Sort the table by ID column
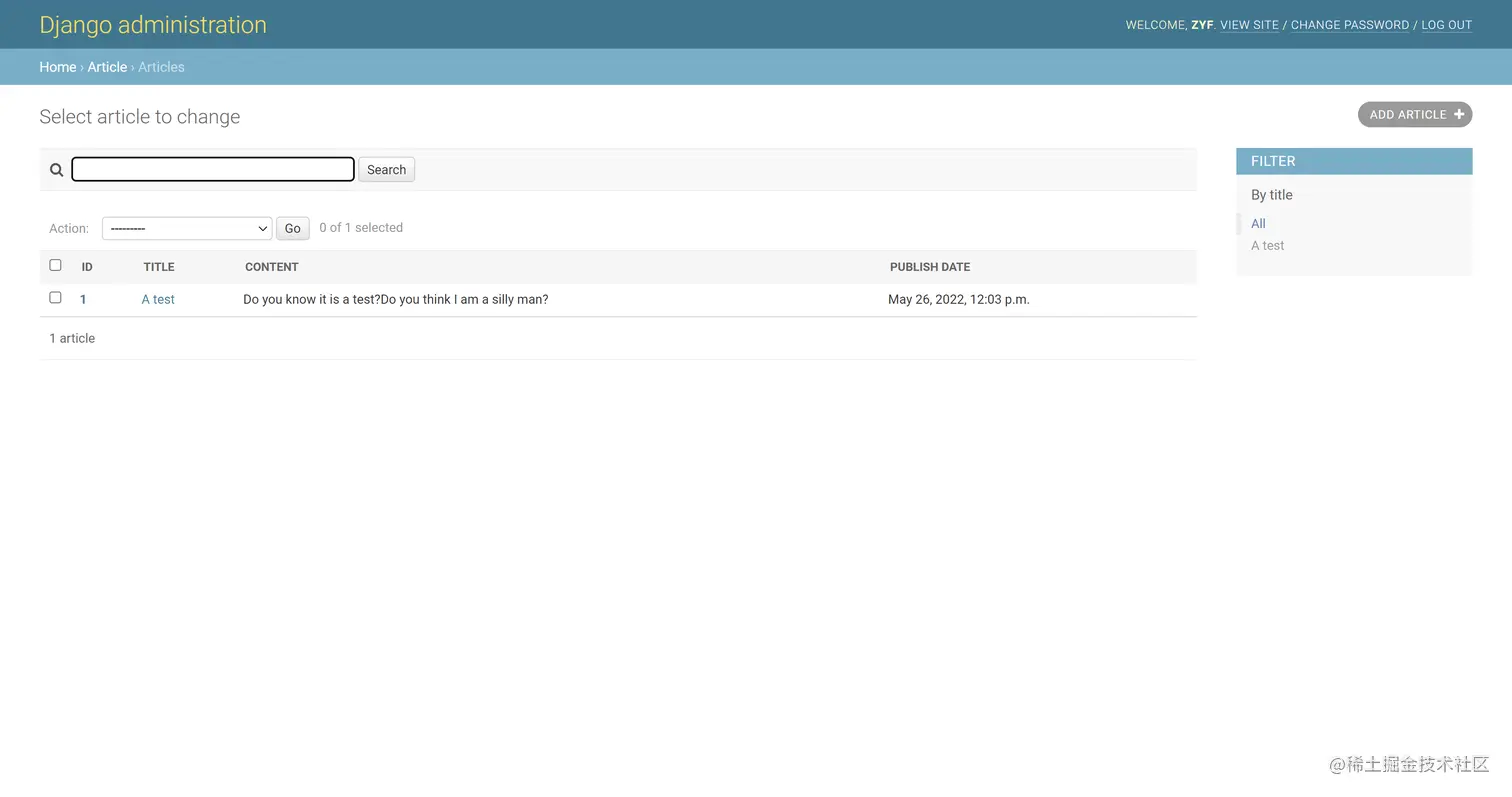Viewport: 1512px width, 797px height. pyautogui.click(x=87, y=267)
